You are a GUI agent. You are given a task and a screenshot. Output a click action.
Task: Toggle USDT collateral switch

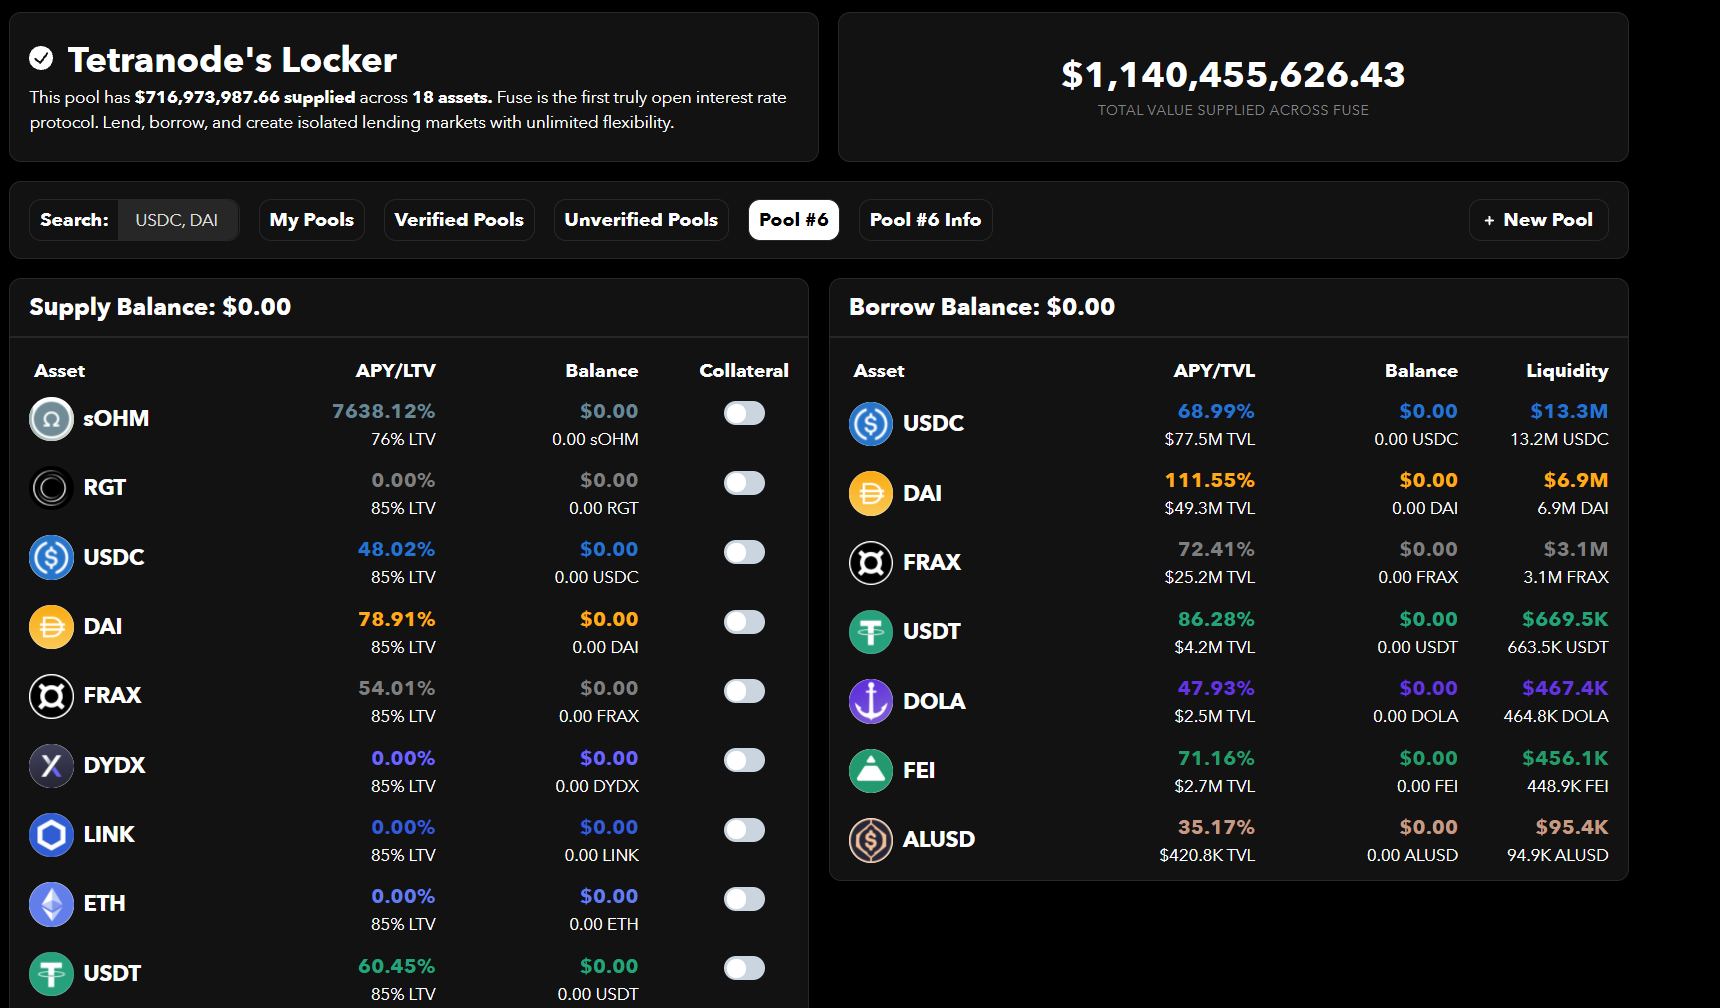click(744, 968)
